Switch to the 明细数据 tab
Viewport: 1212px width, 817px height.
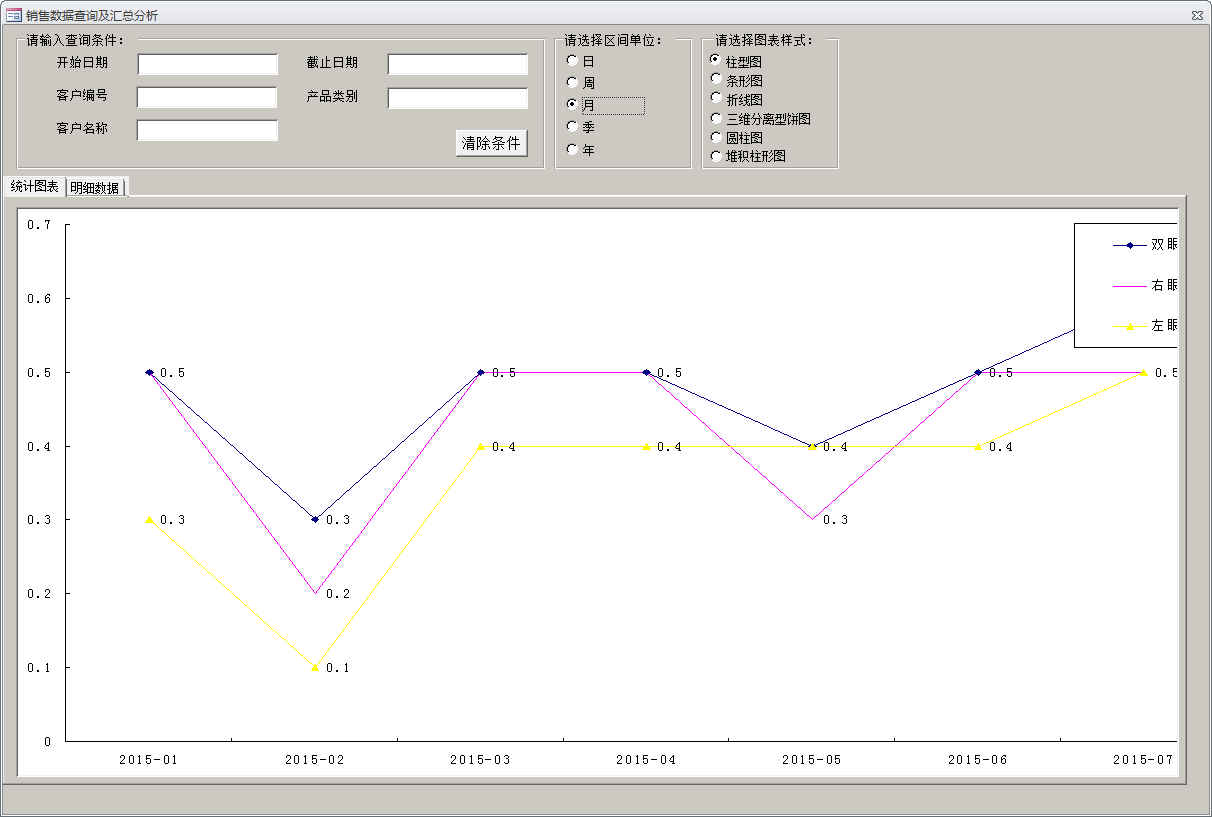(95, 188)
